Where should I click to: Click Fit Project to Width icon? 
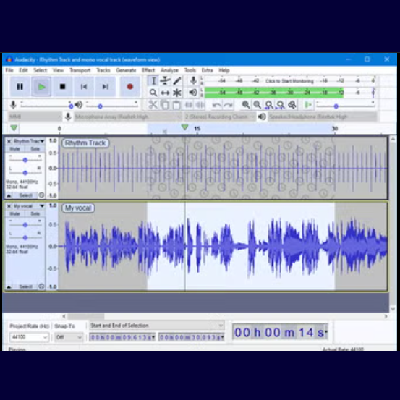click(281, 105)
